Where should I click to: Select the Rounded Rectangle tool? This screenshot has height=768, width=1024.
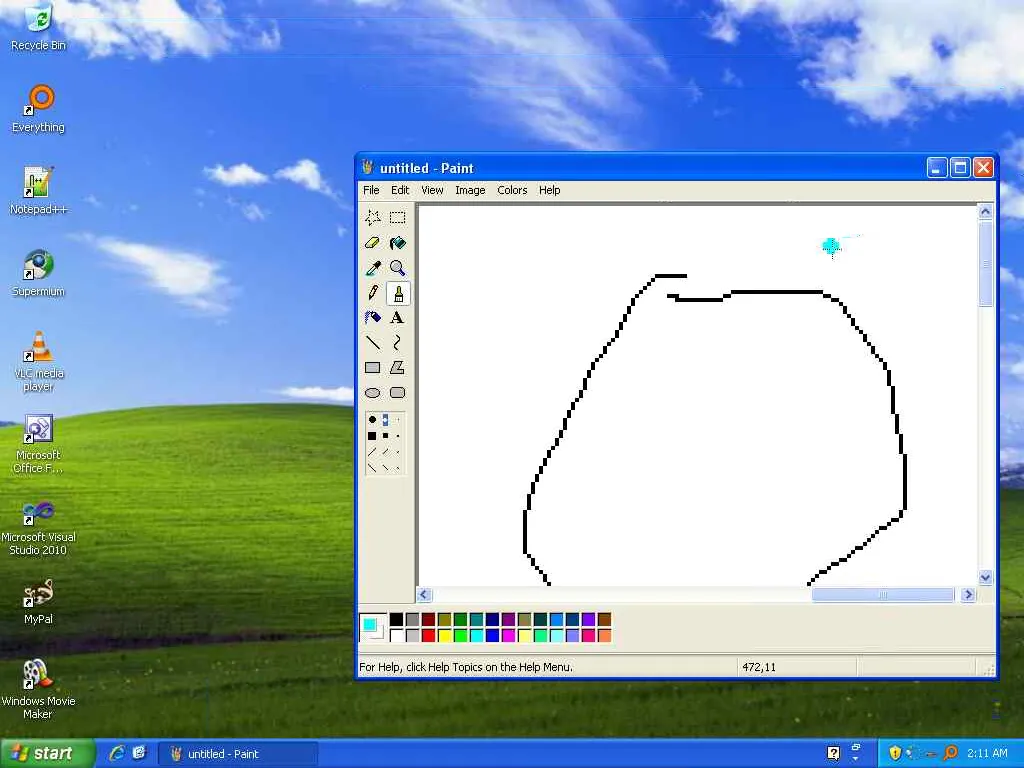pyautogui.click(x=398, y=392)
